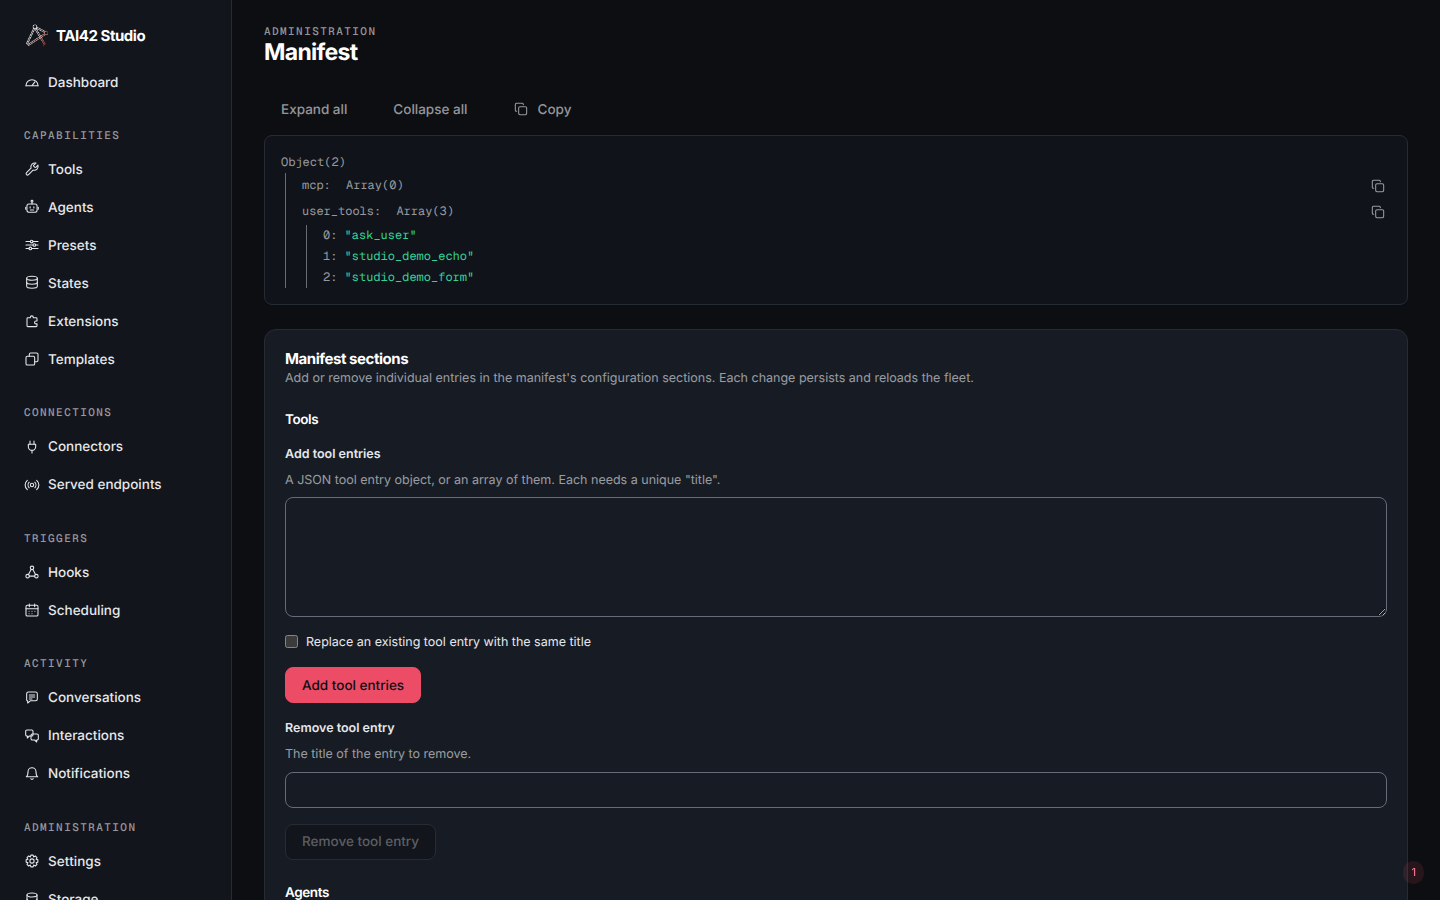The width and height of the screenshot is (1440, 900).
Task: Select the "studio_demo_form" string value
Action: [409, 277]
